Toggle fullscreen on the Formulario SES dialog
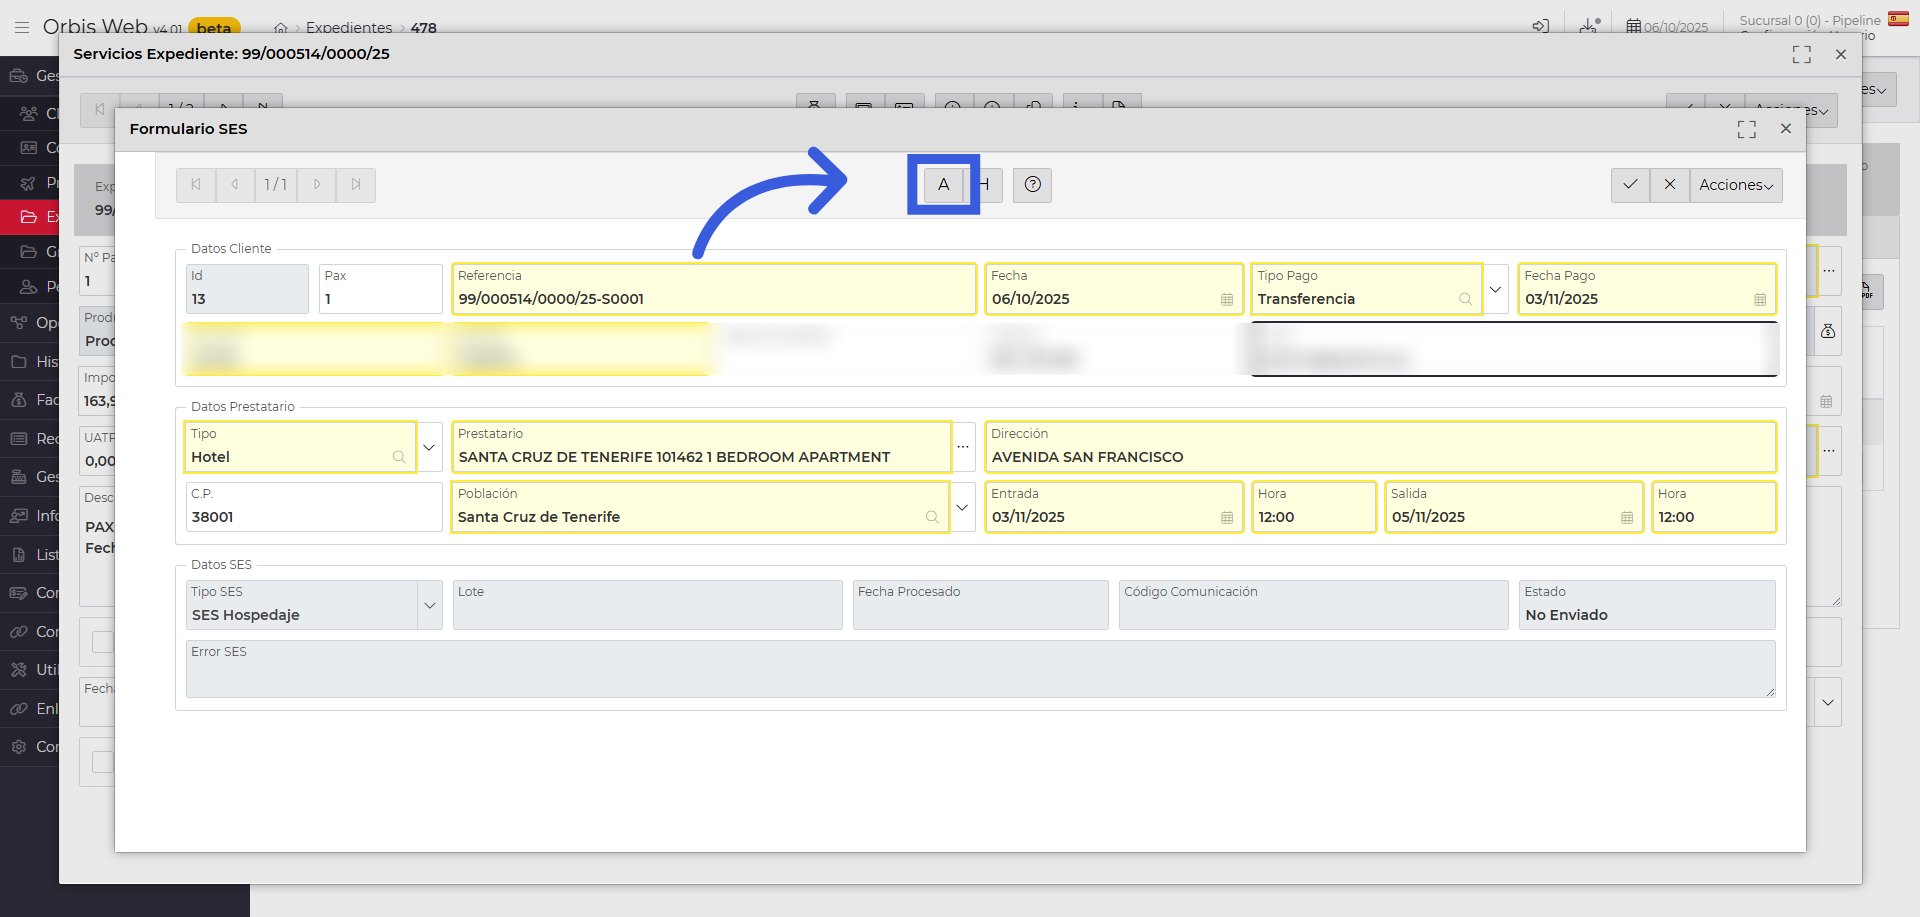1920x917 pixels. 1747,129
